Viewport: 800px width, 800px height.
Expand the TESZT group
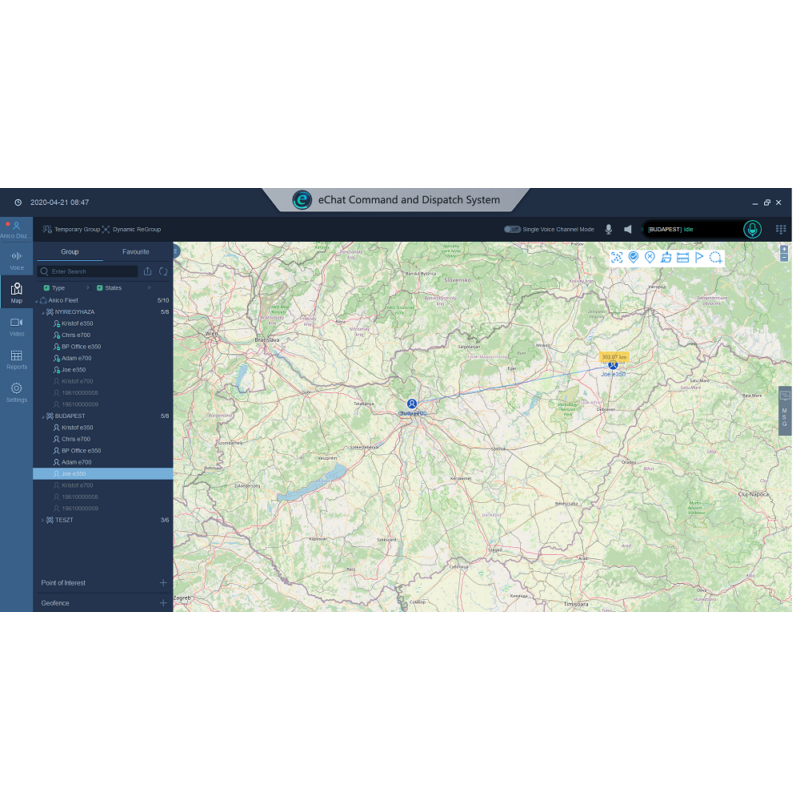42,520
